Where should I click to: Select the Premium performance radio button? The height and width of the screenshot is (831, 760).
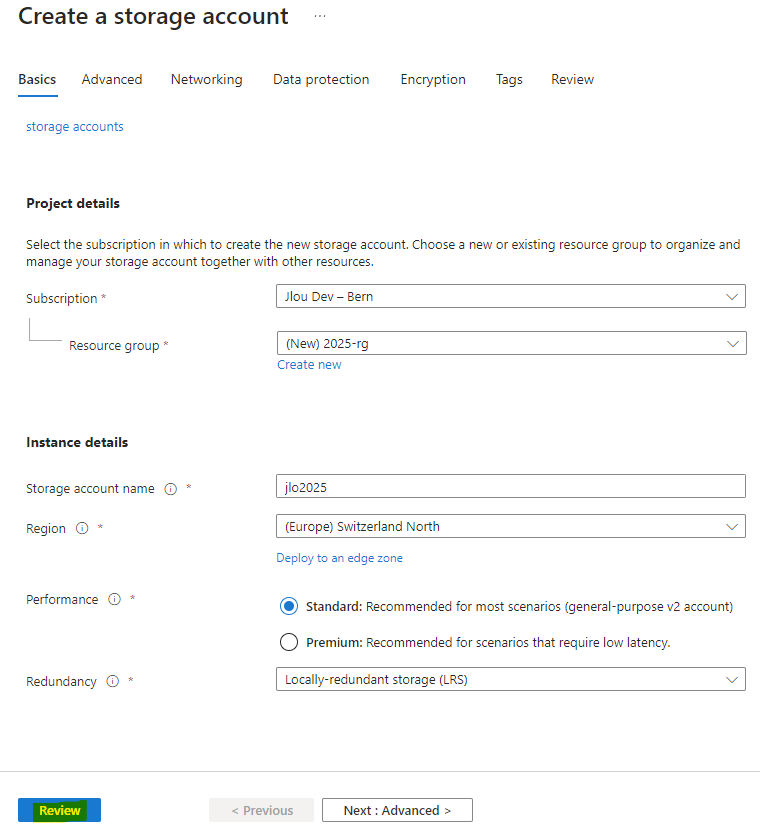click(x=289, y=642)
